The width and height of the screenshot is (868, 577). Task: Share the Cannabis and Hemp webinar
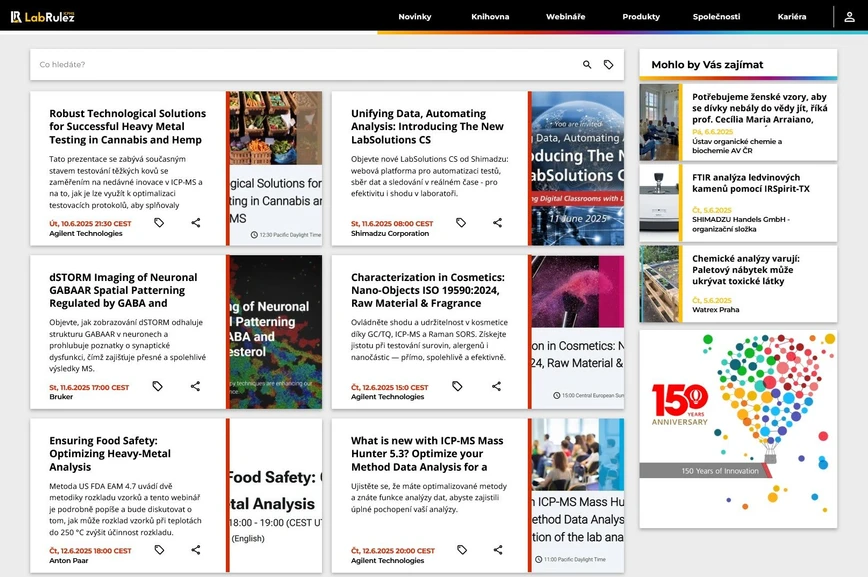point(195,223)
